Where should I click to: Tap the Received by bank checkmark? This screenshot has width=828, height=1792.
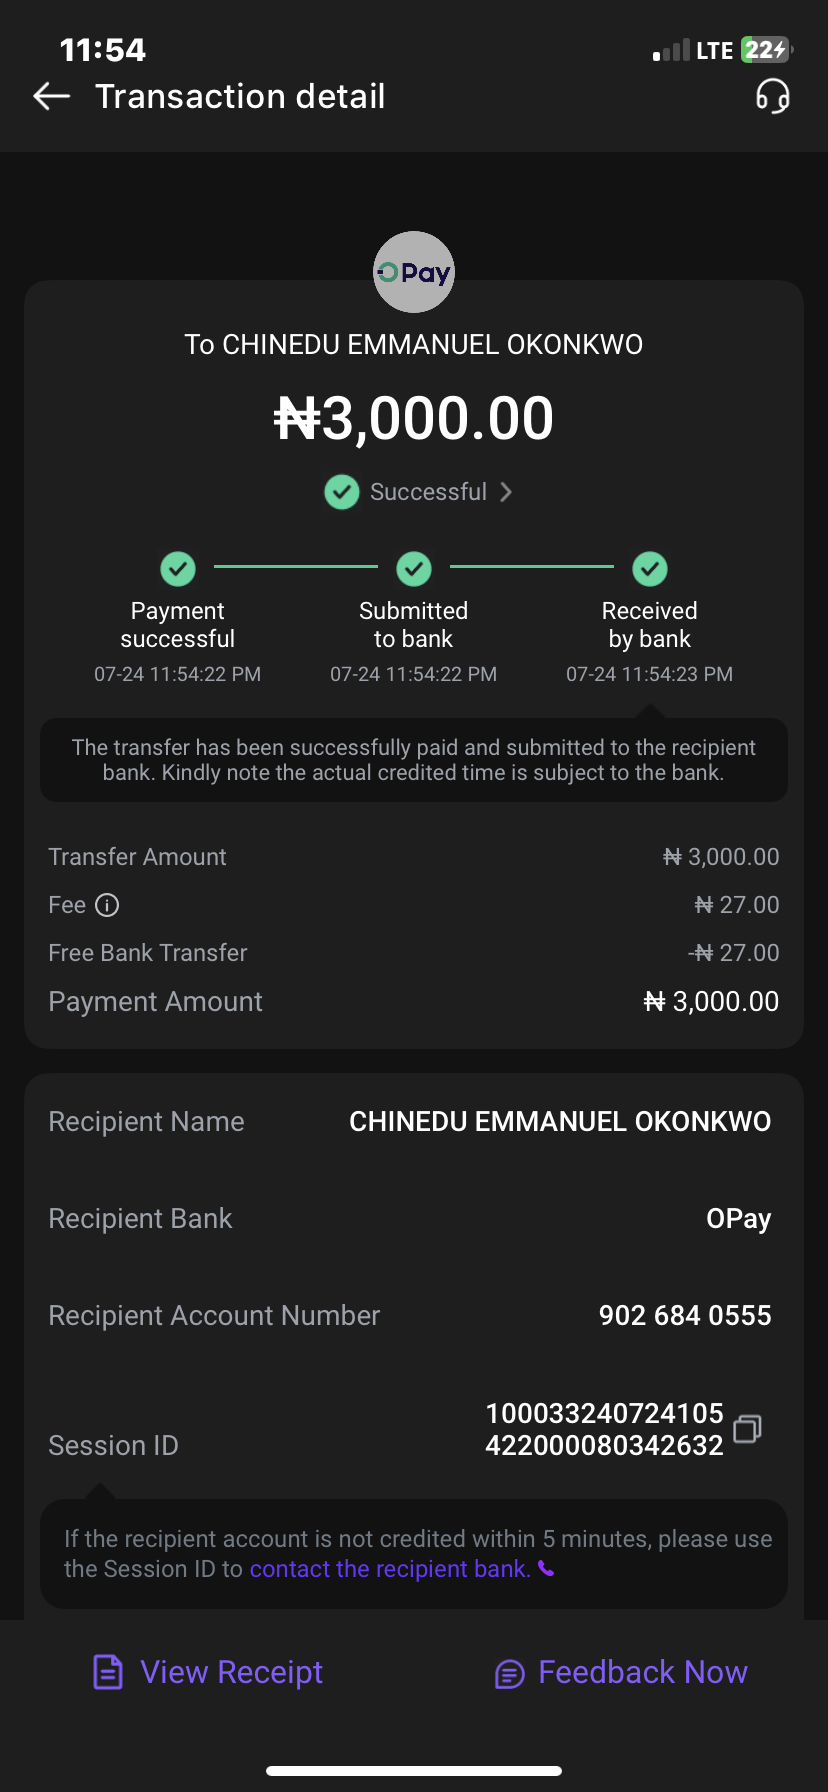(x=650, y=569)
